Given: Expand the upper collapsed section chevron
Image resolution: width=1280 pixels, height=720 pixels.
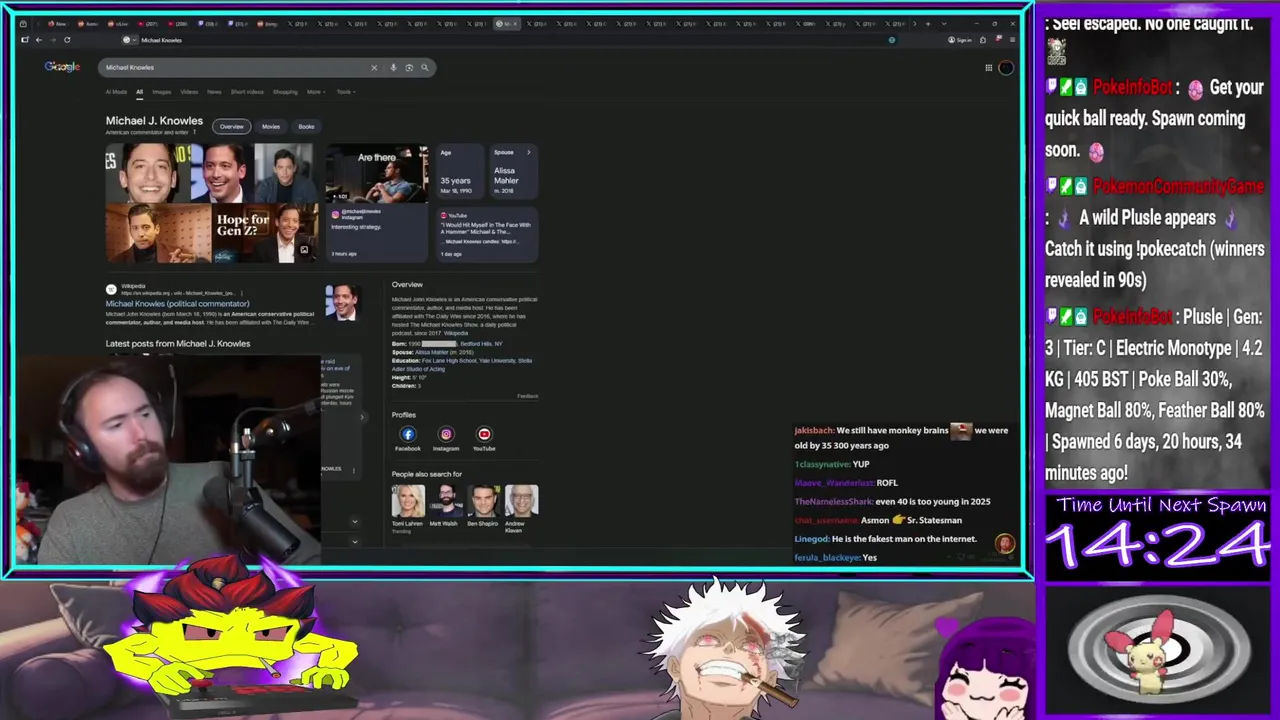Looking at the screenshot, I should click(354, 521).
